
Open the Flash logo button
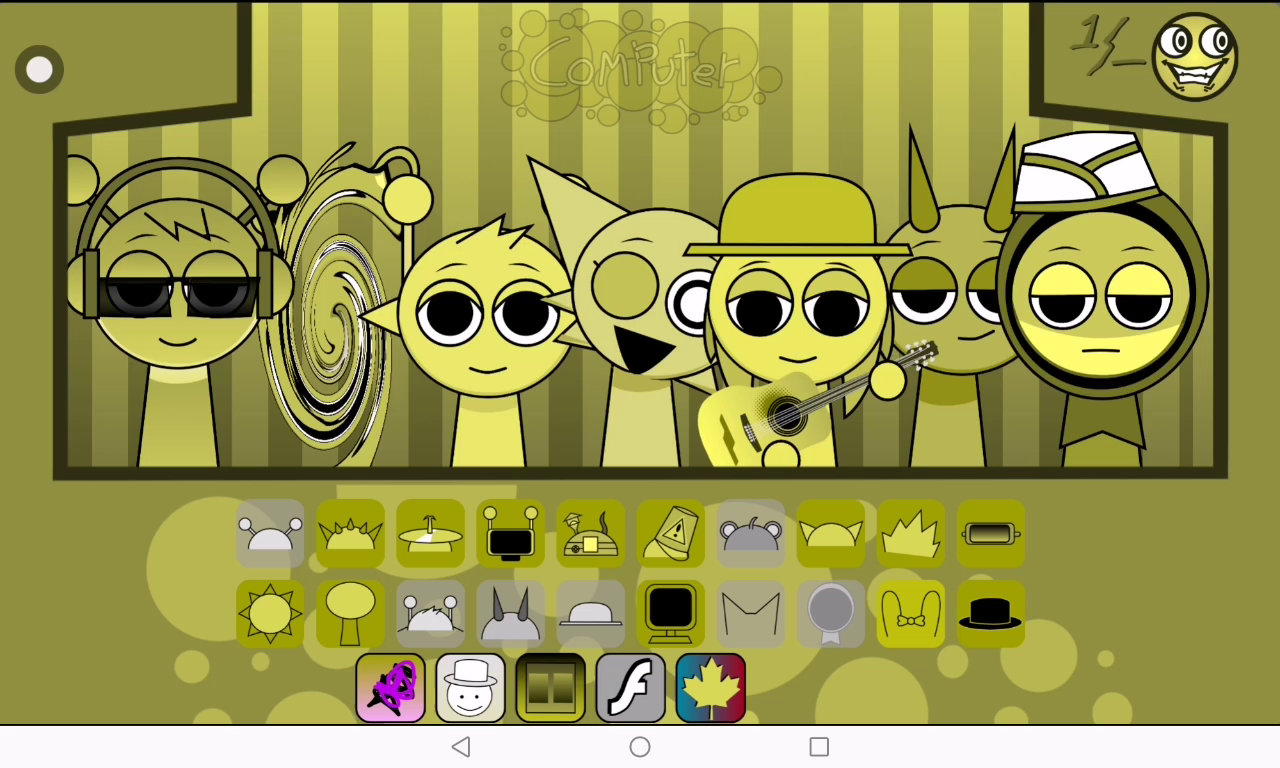click(x=630, y=688)
